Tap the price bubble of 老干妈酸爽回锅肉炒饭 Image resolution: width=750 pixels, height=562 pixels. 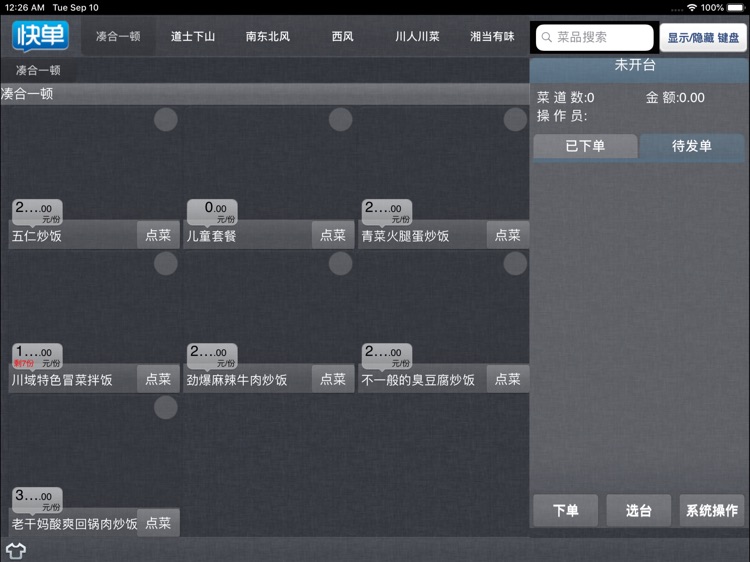[37, 500]
